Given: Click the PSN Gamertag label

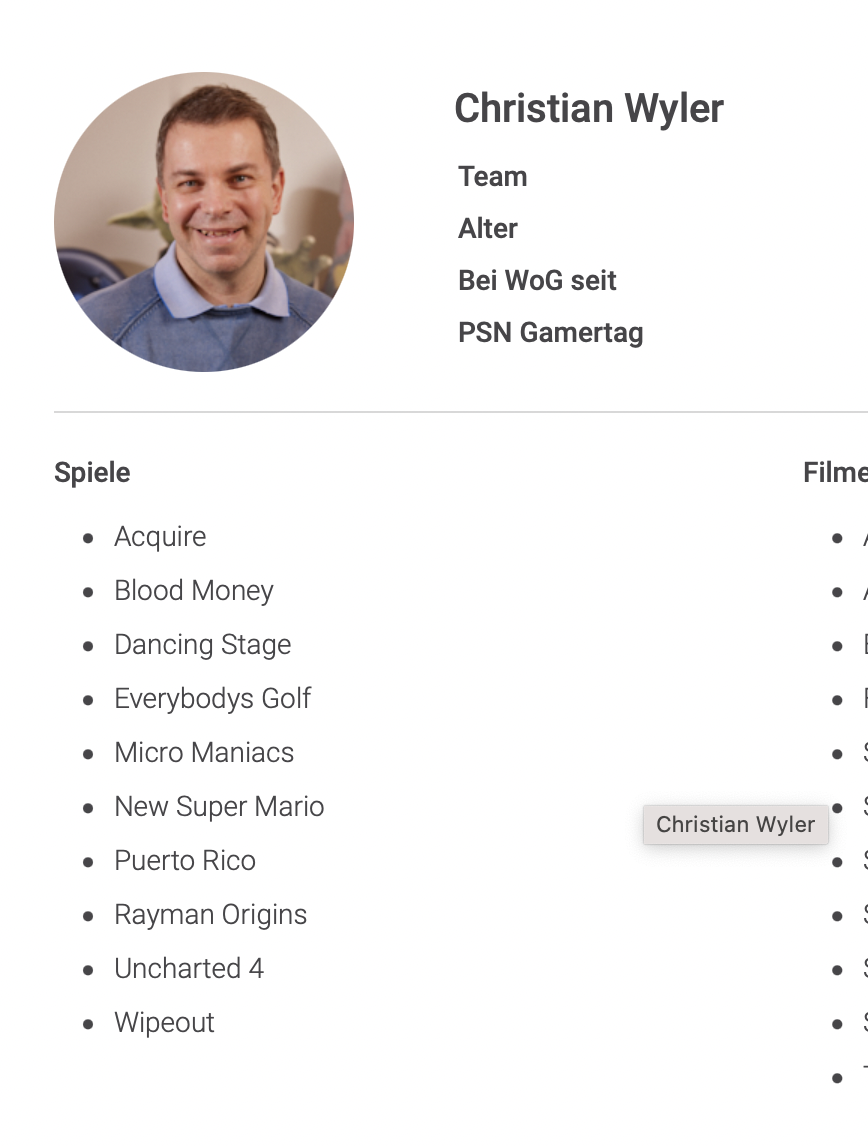Looking at the screenshot, I should (x=550, y=333).
